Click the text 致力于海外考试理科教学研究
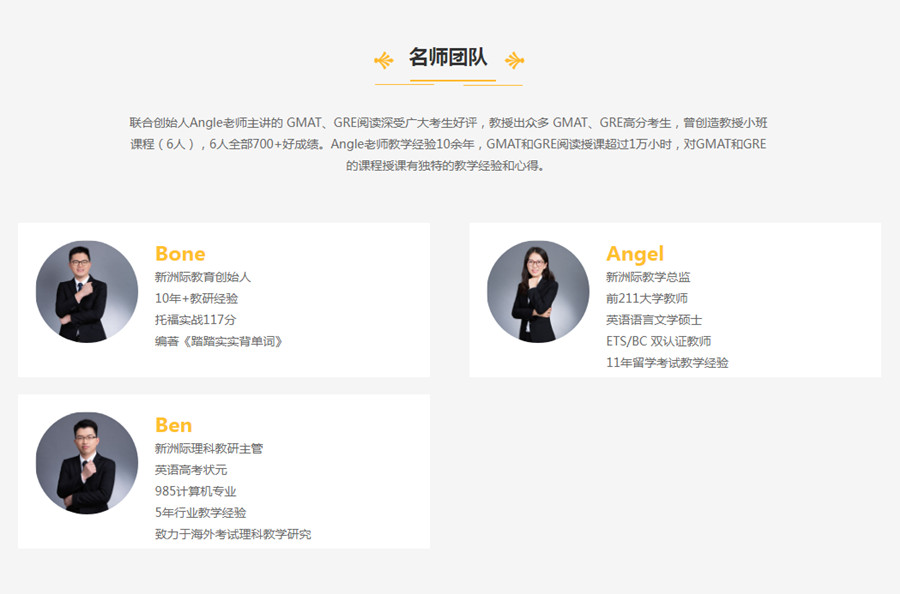 (232, 534)
